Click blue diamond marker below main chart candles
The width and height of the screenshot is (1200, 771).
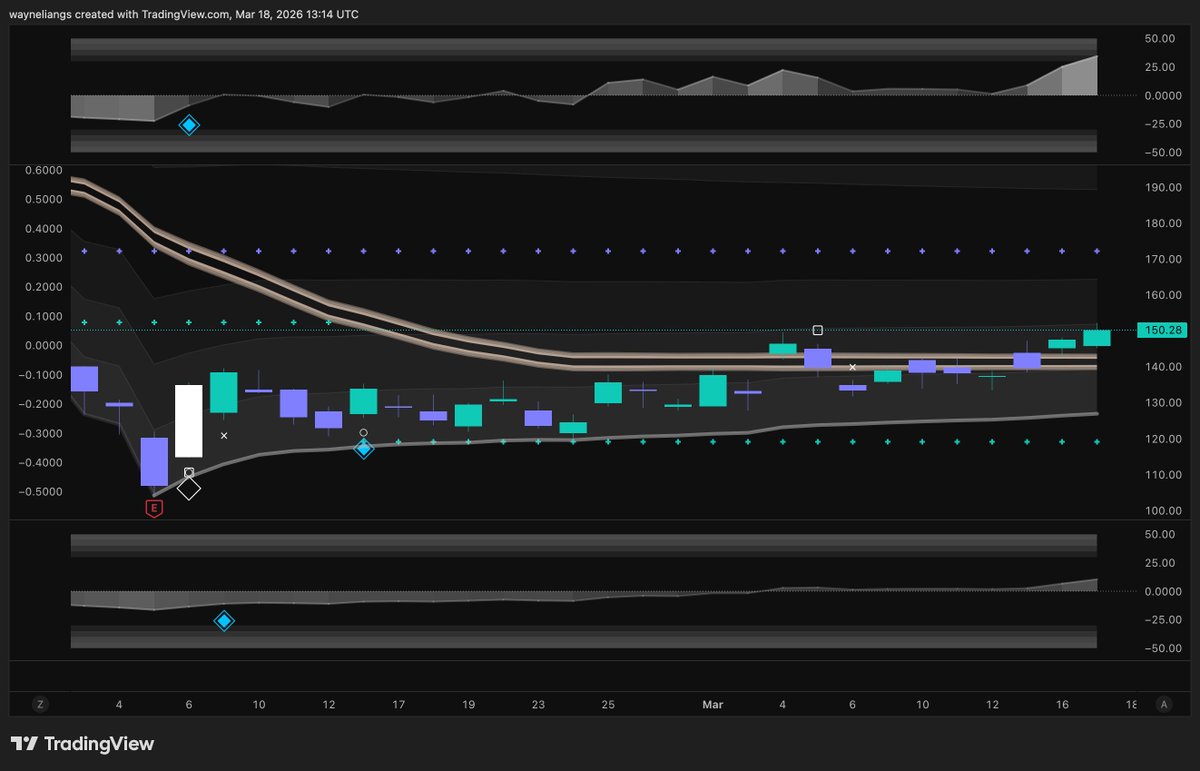[364, 448]
